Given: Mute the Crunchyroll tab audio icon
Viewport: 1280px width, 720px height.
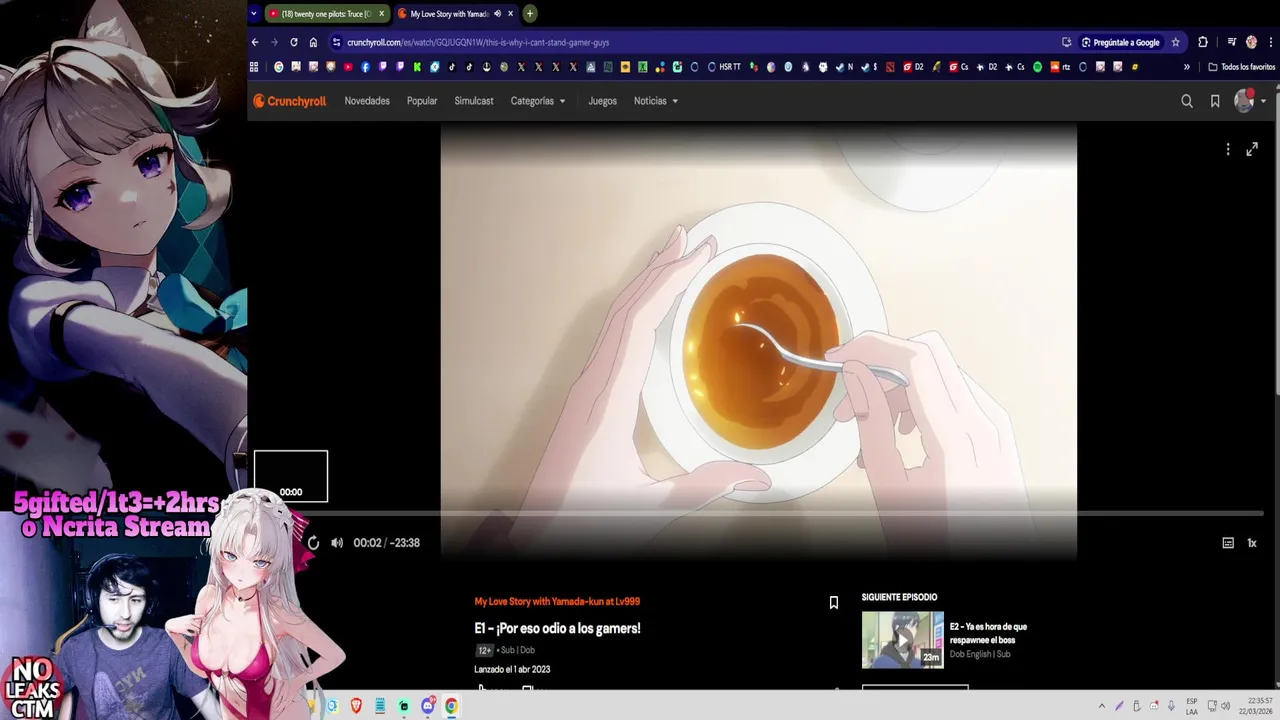Looking at the screenshot, I should [497, 14].
